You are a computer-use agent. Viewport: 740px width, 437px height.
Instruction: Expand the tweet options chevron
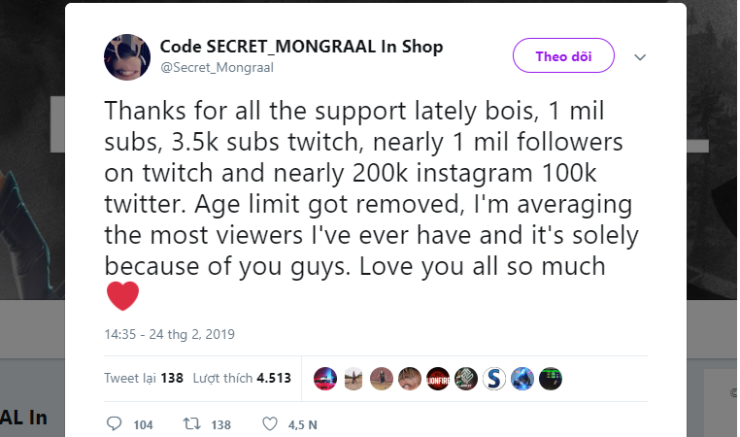click(640, 57)
